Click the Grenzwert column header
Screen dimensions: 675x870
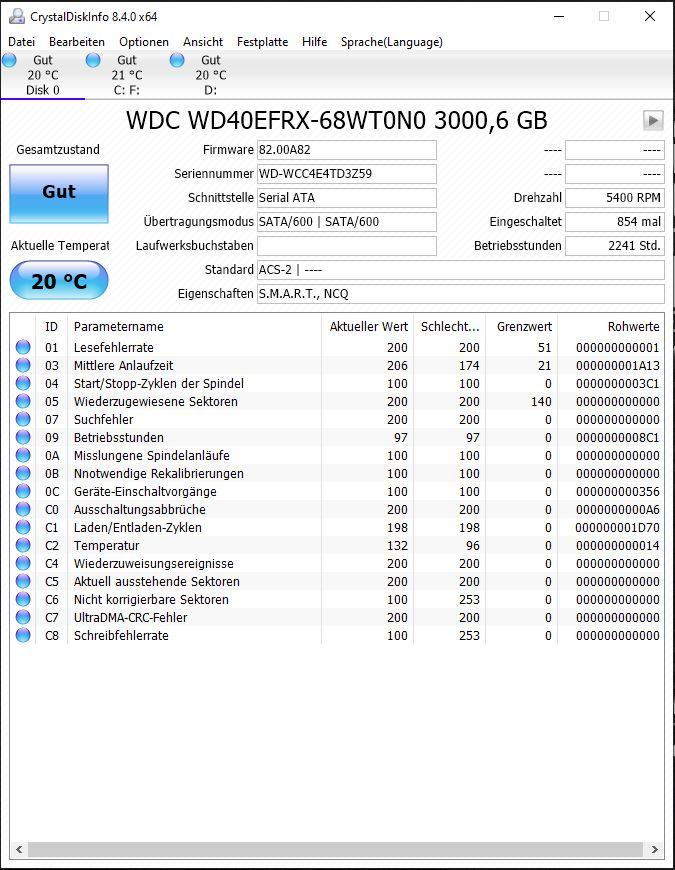(521, 326)
